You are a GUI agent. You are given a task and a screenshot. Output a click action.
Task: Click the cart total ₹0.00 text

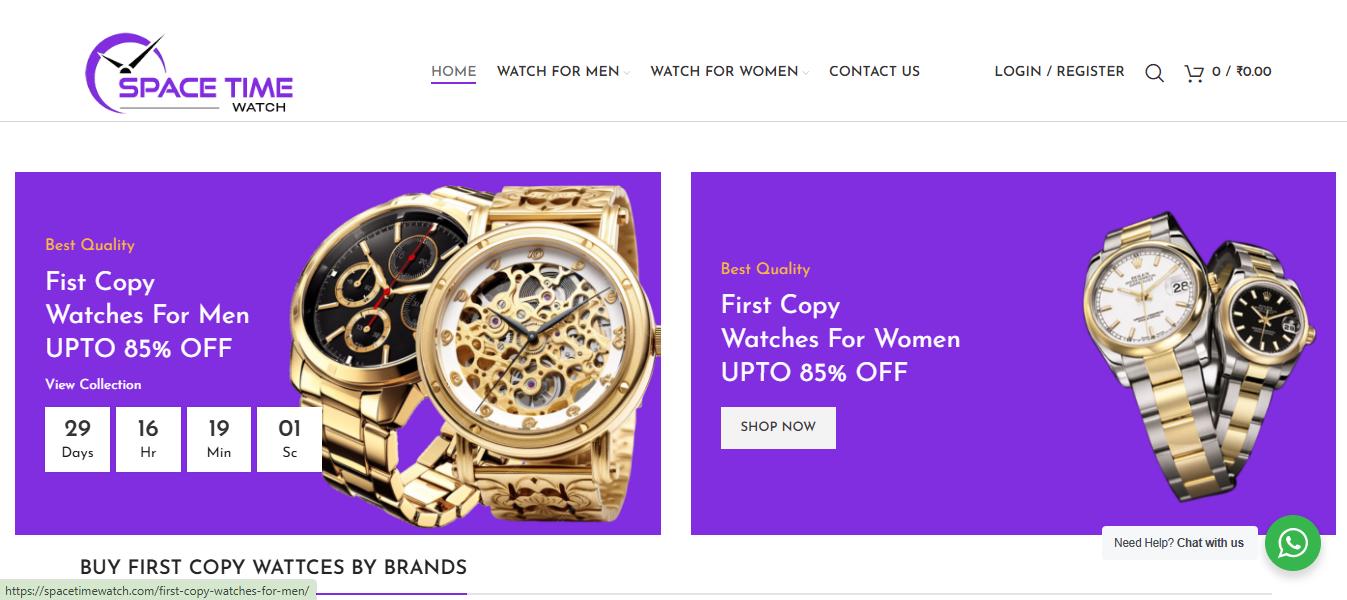point(1253,71)
